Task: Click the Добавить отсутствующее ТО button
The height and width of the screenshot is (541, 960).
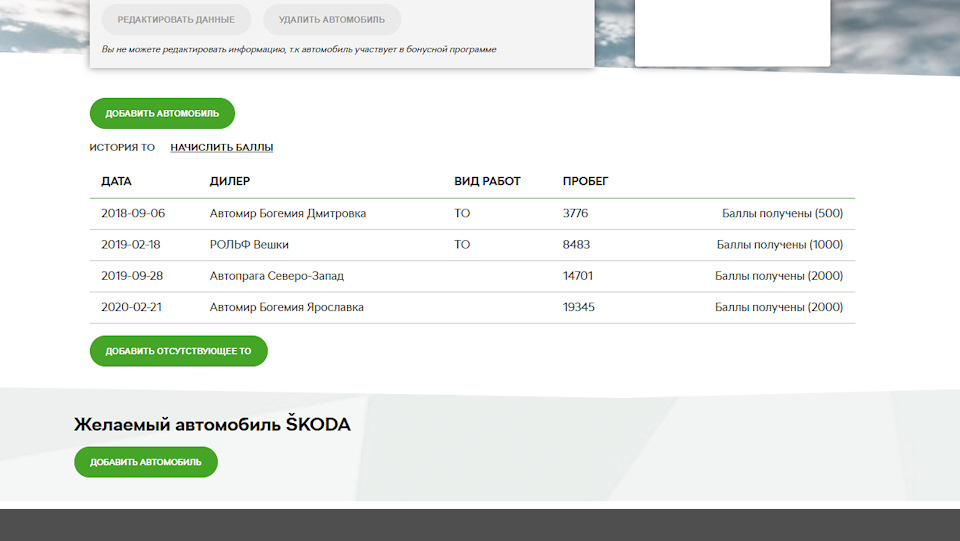Action: point(179,351)
